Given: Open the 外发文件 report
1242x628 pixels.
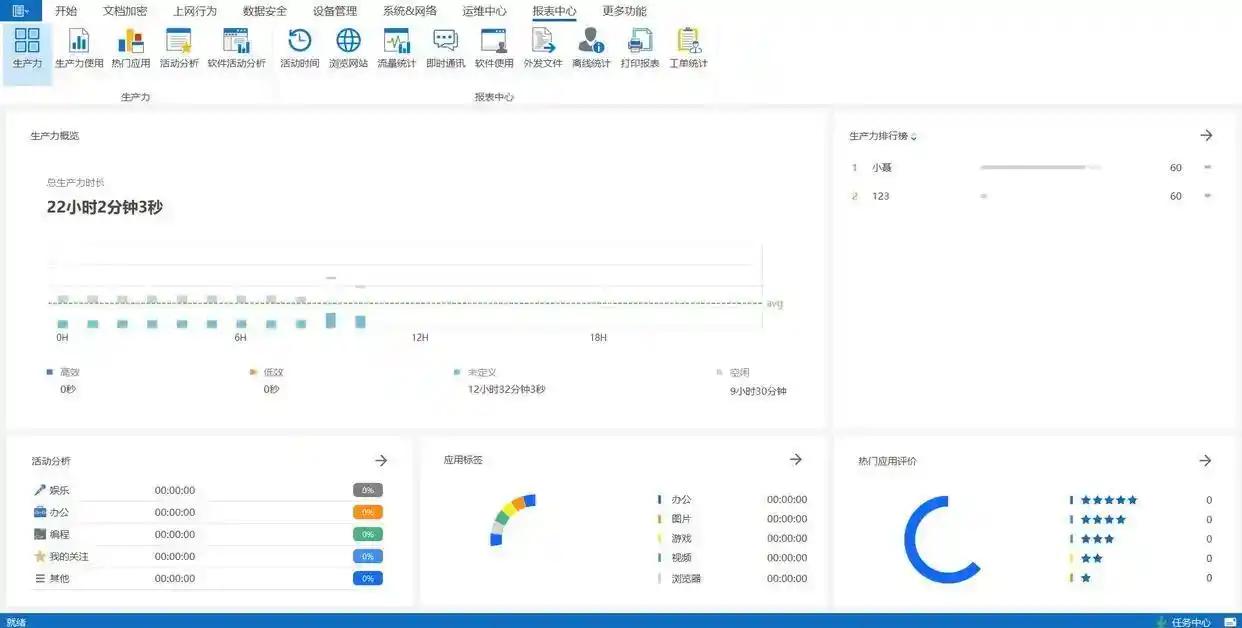Looking at the screenshot, I should click(543, 48).
